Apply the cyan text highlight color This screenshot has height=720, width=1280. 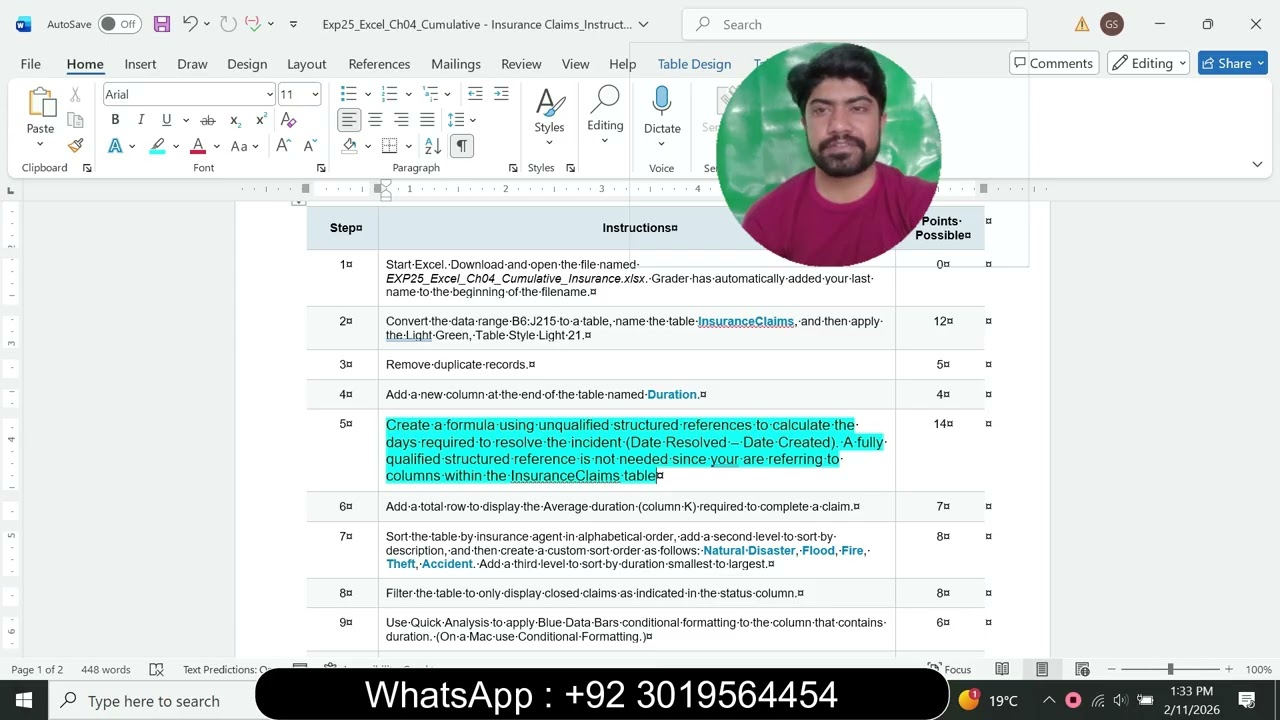(x=157, y=146)
